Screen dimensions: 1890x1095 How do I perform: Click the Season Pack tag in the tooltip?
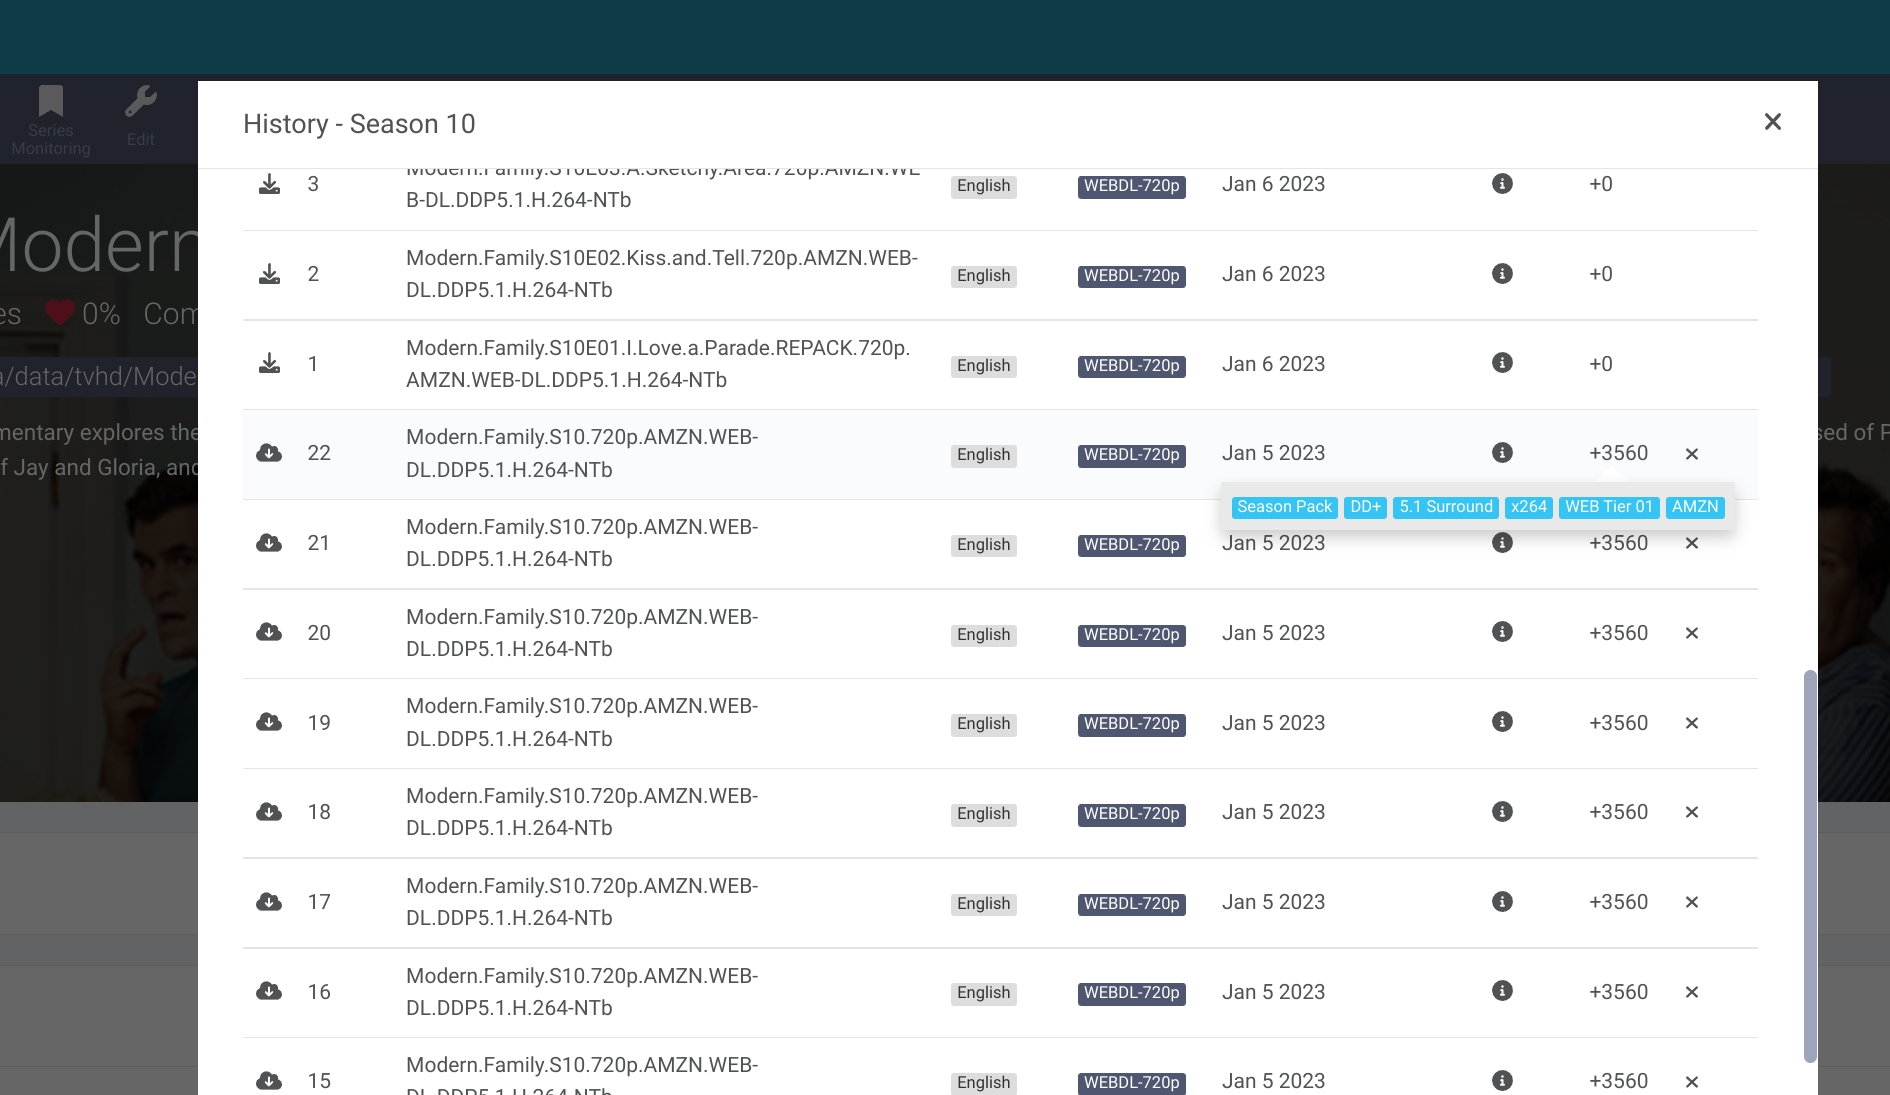click(1283, 507)
